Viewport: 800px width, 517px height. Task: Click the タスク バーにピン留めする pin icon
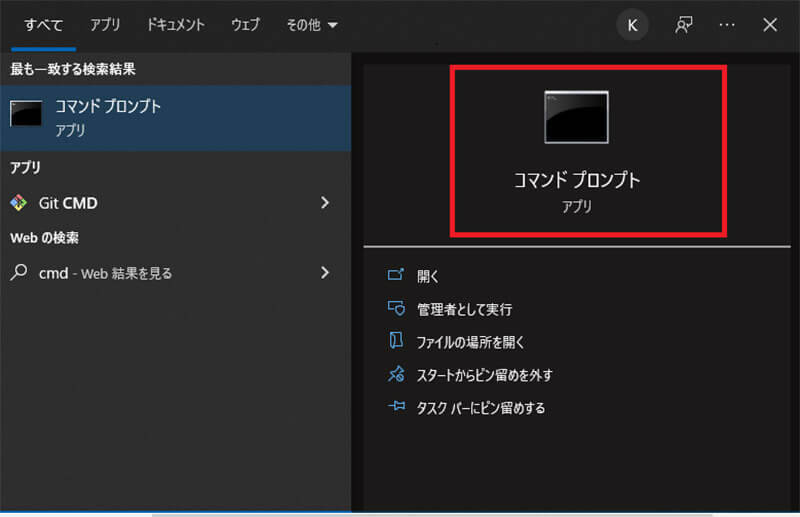coord(396,407)
